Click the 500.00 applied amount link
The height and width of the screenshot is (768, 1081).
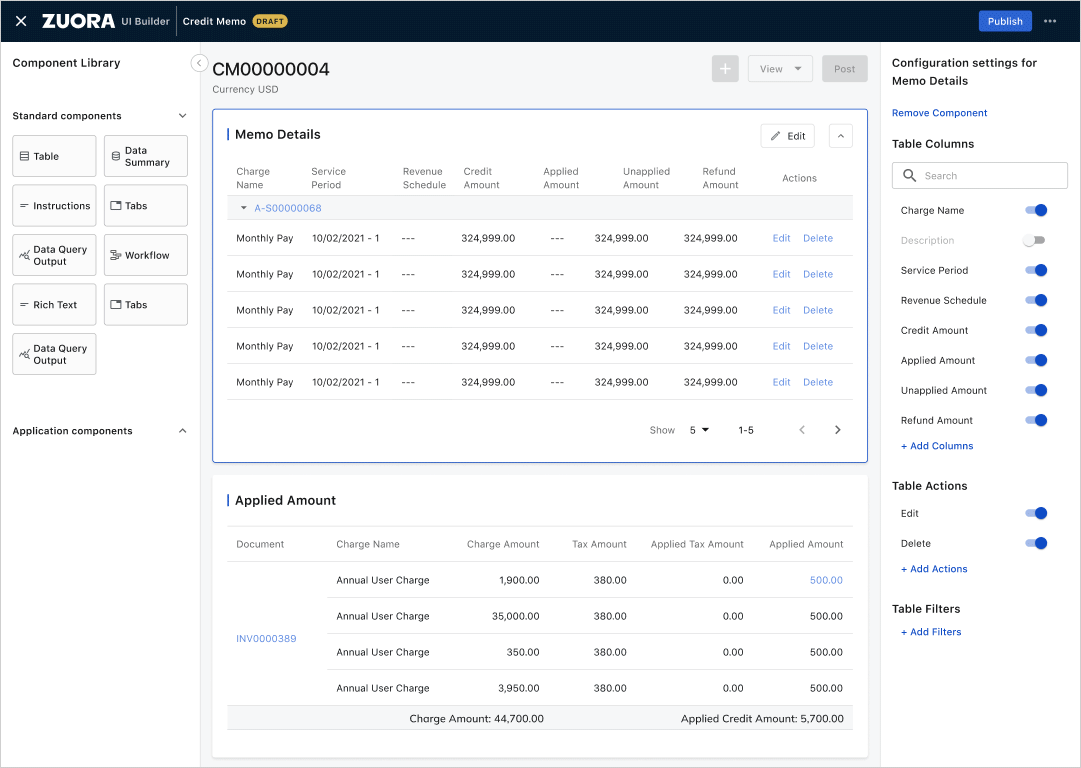click(826, 580)
